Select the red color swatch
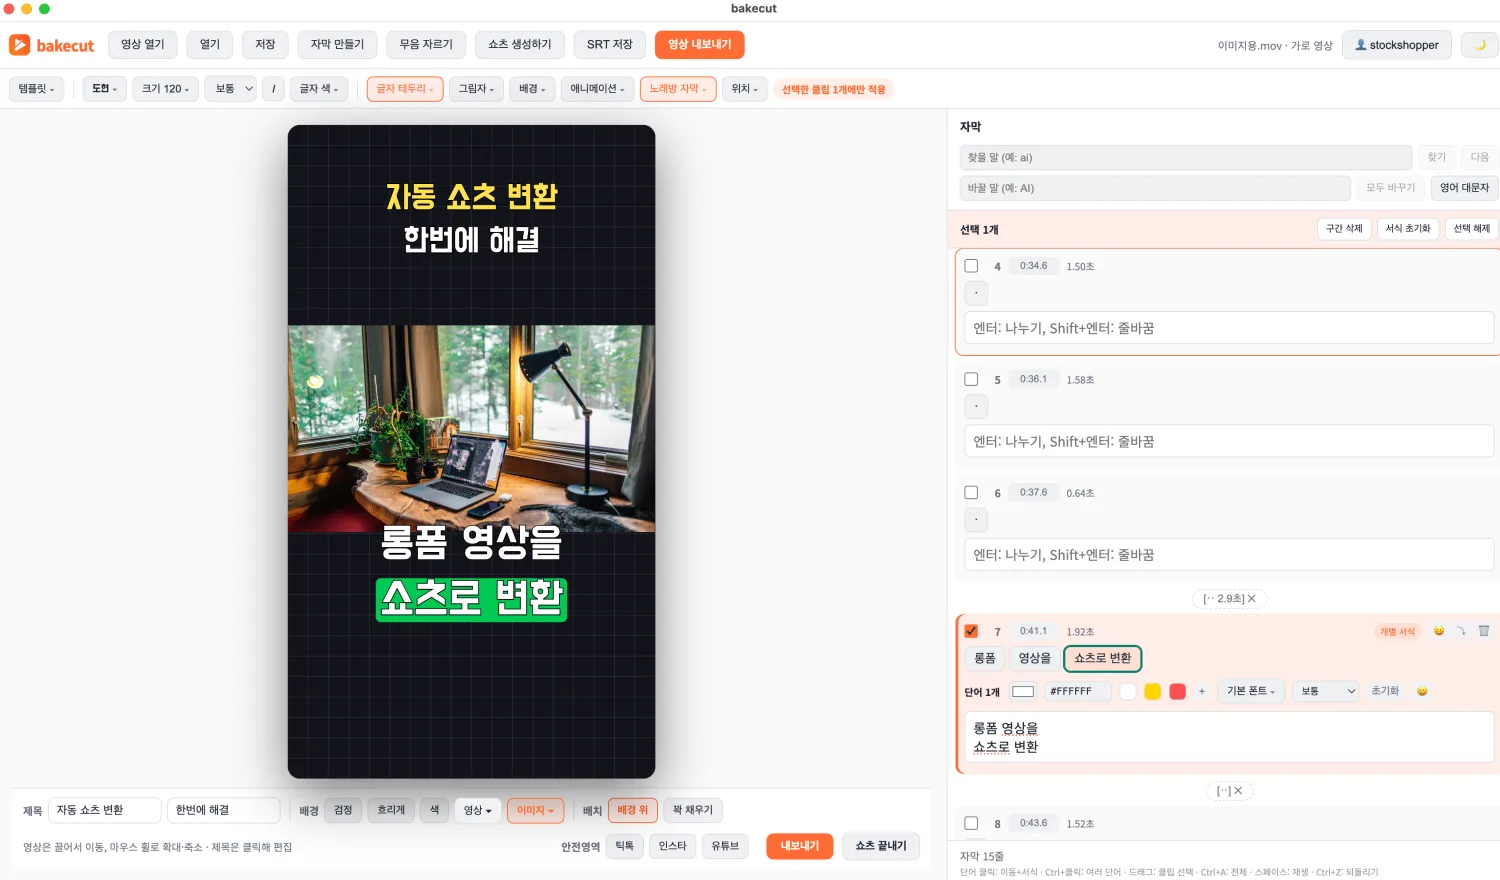 click(x=1177, y=691)
